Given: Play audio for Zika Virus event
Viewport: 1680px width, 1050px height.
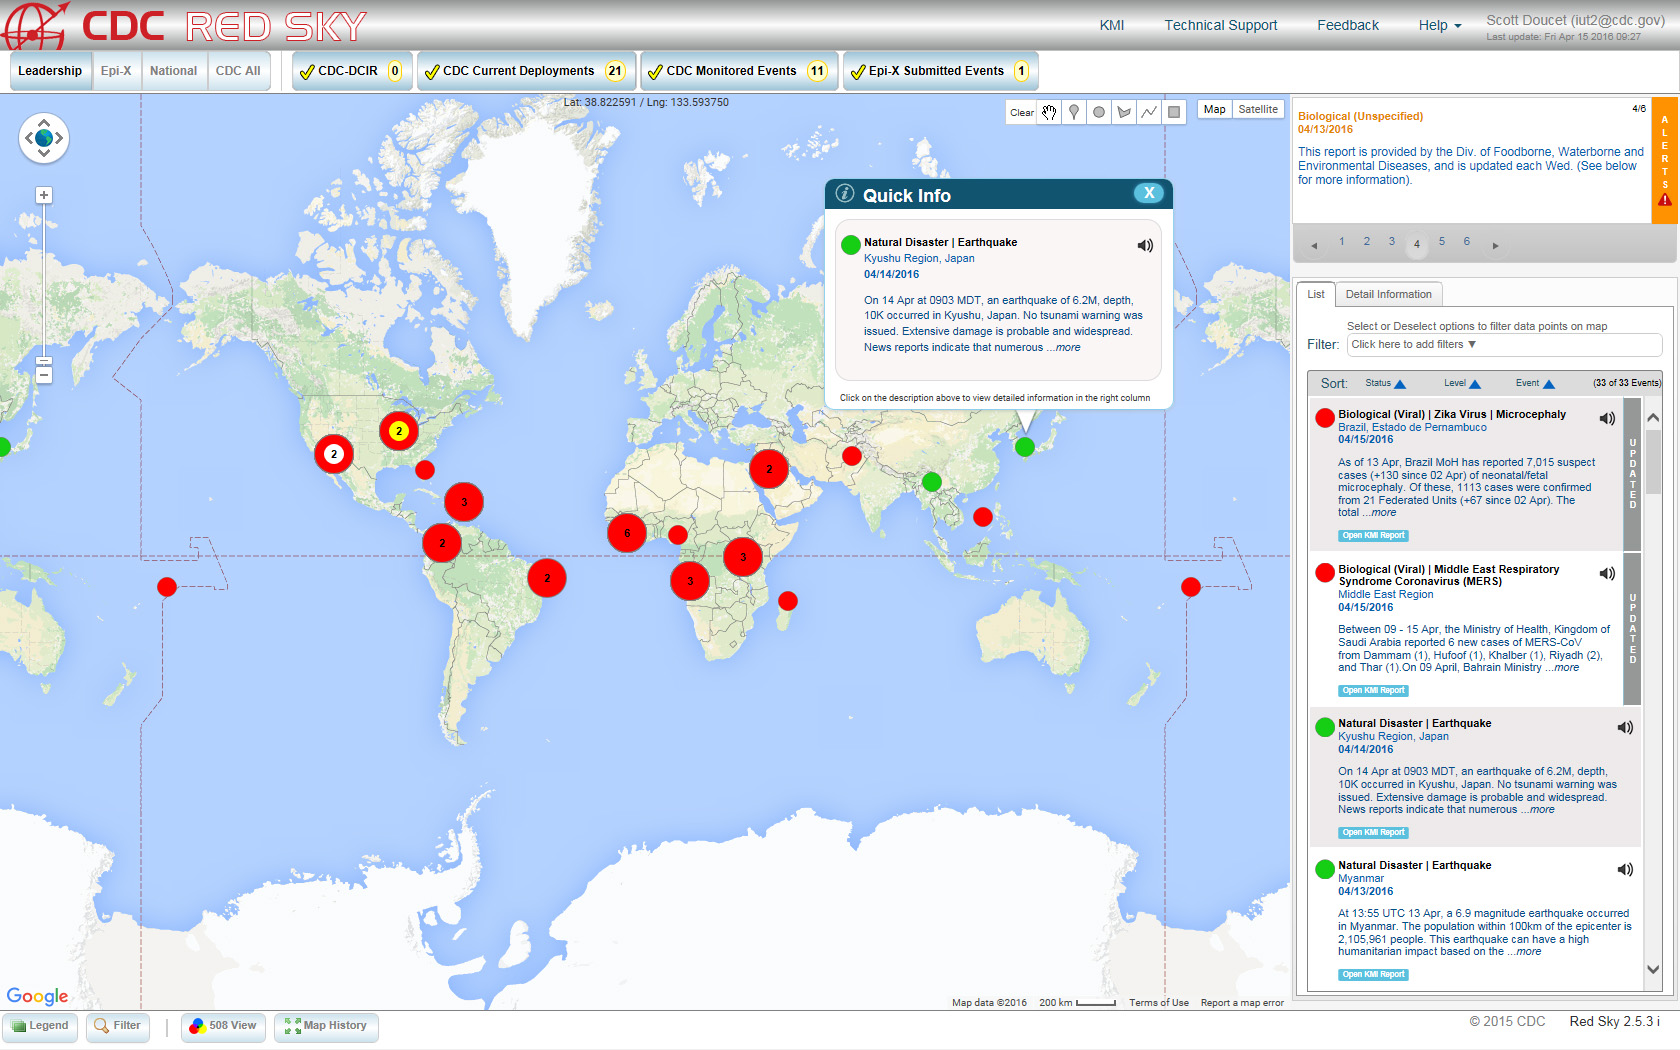Looking at the screenshot, I should pyautogui.click(x=1607, y=419).
